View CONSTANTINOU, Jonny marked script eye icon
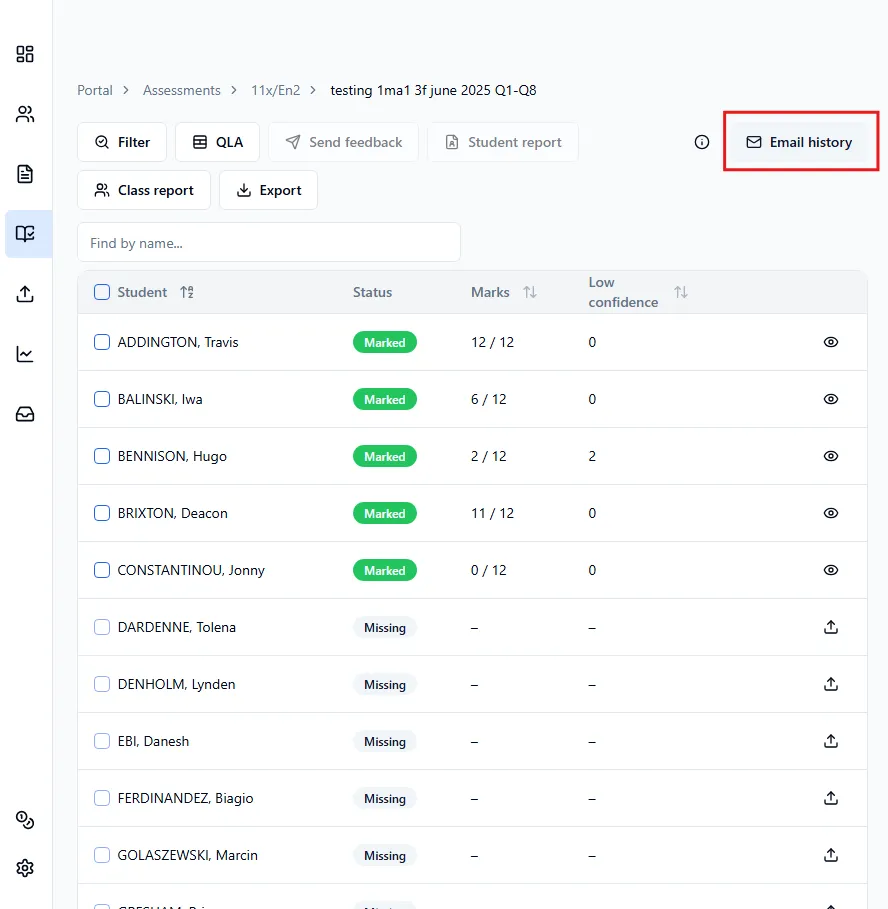 click(x=831, y=570)
